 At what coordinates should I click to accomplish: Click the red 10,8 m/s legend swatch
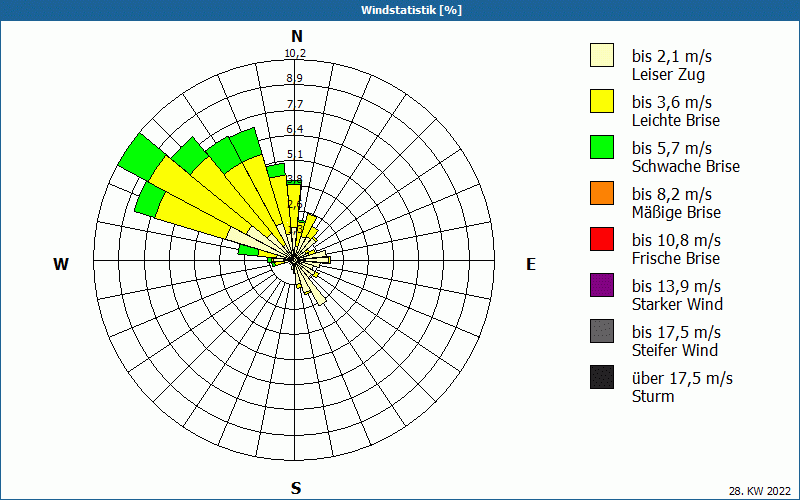[602, 239]
